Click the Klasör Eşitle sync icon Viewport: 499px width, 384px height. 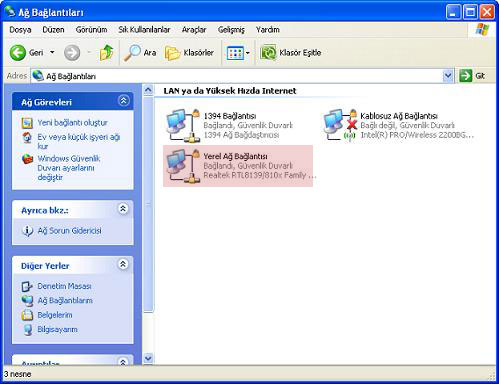(268, 53)
